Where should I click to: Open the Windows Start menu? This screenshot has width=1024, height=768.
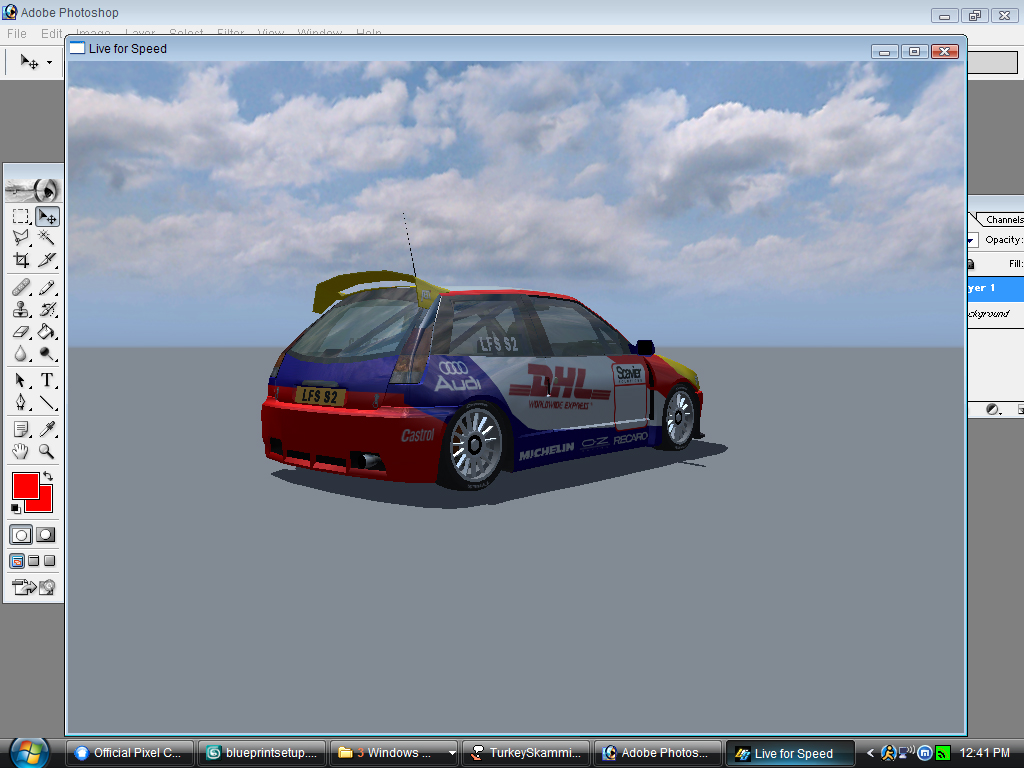29,752
